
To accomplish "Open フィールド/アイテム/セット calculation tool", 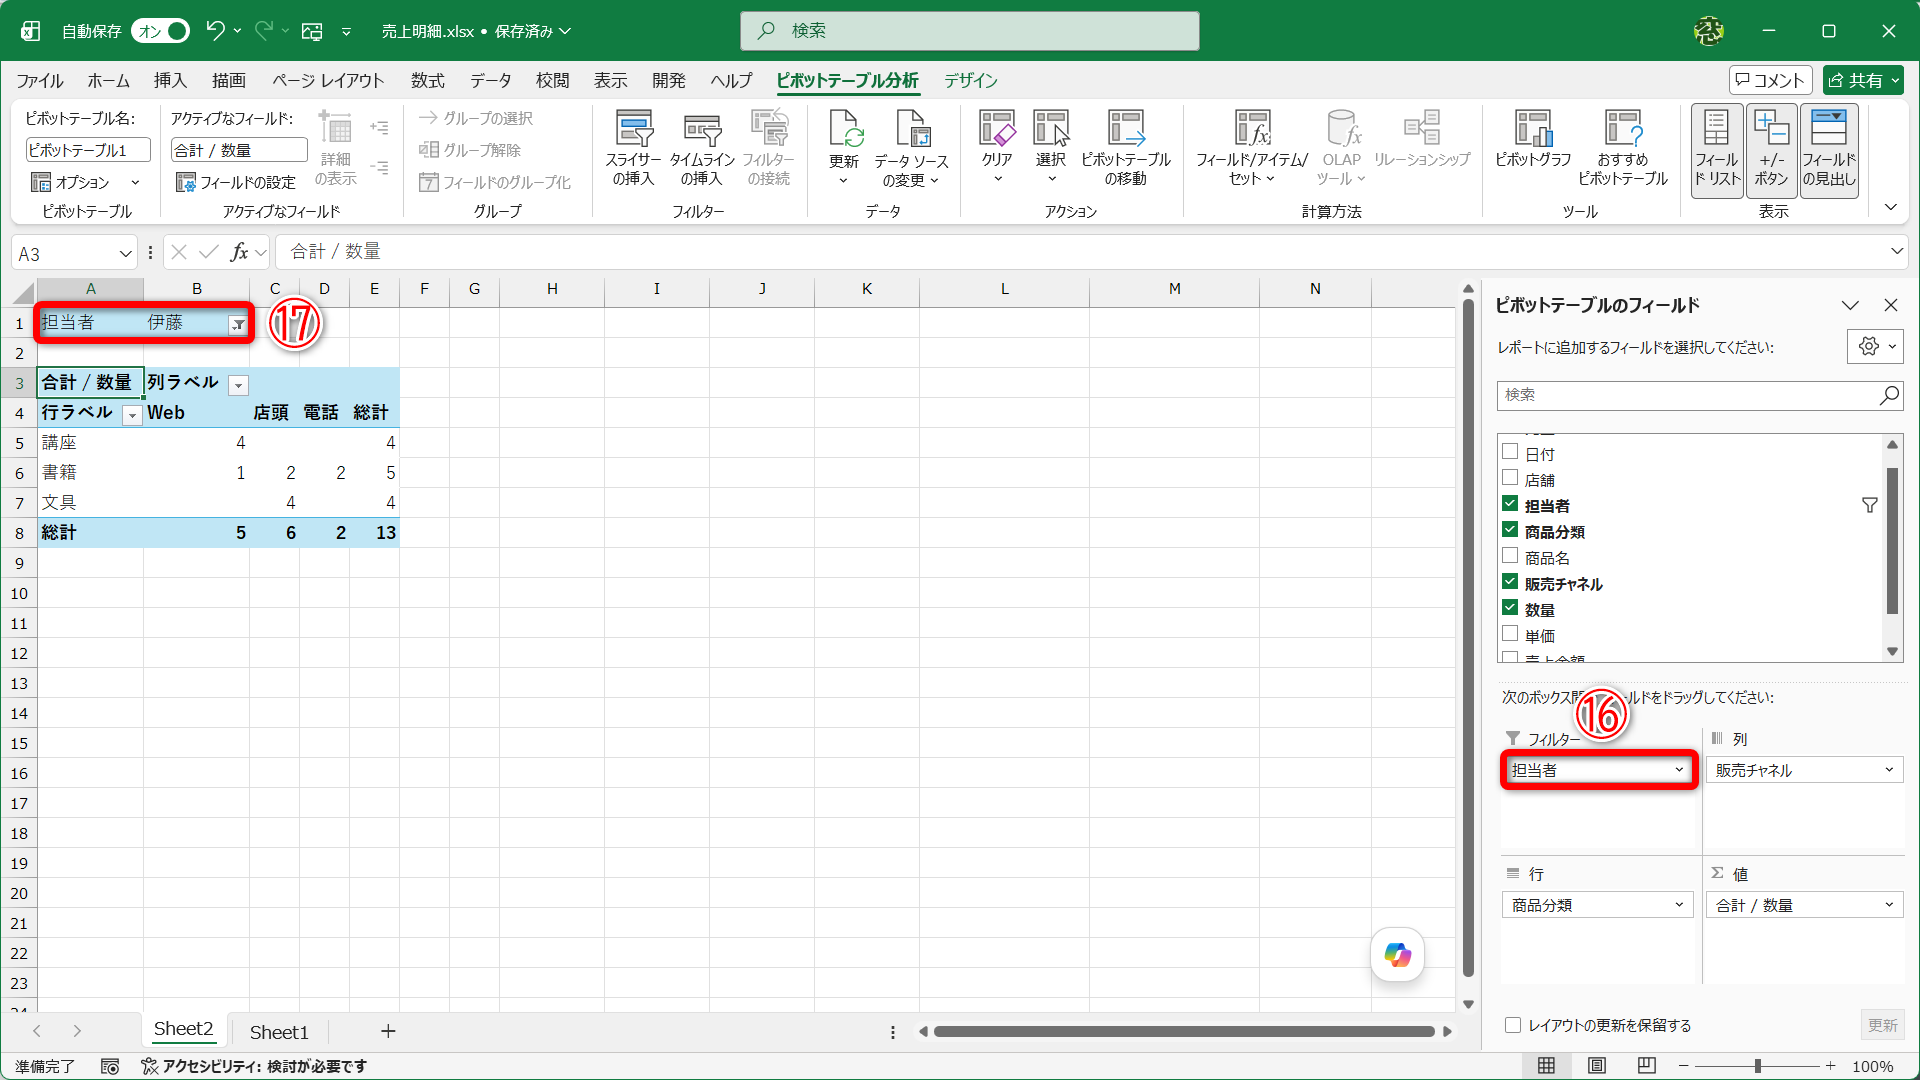I will tap(1252, 148).
